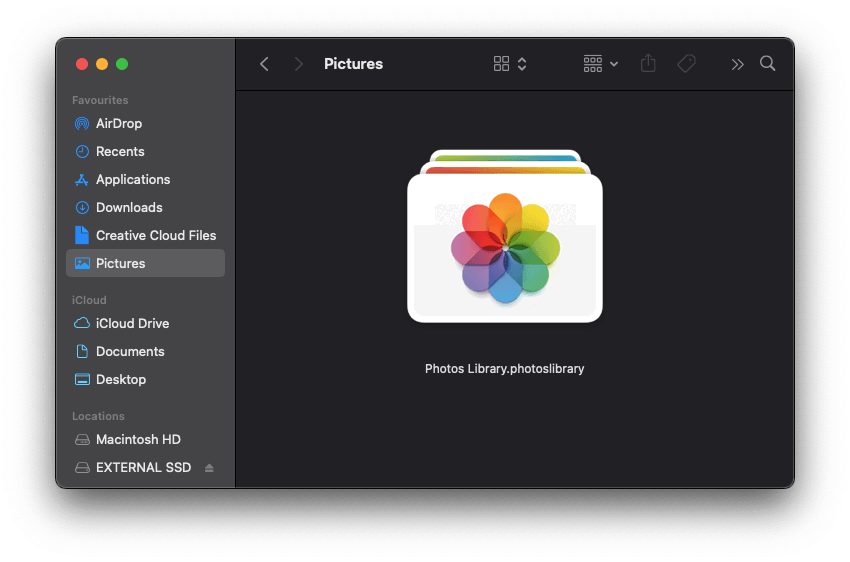The image size is (850, 562).
Task: Navigate forward with the right chevron
Action: coord(298,64)
